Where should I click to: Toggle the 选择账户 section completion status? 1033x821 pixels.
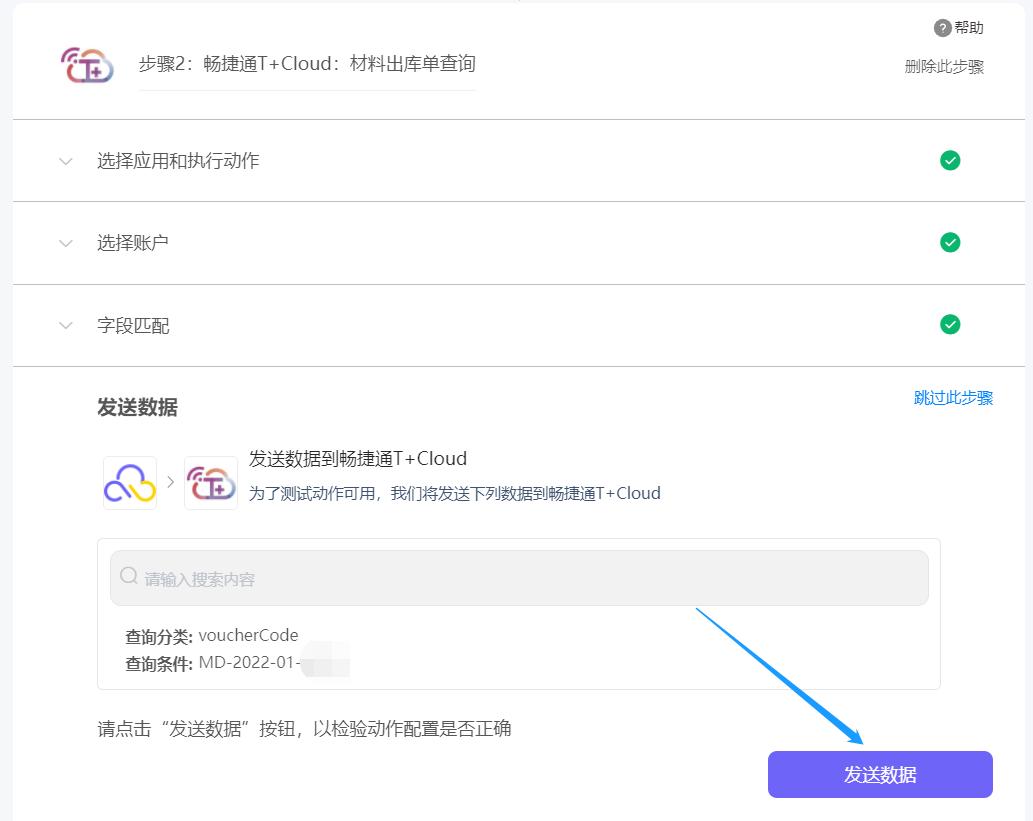pyautogui.click(x=950, y=242)
